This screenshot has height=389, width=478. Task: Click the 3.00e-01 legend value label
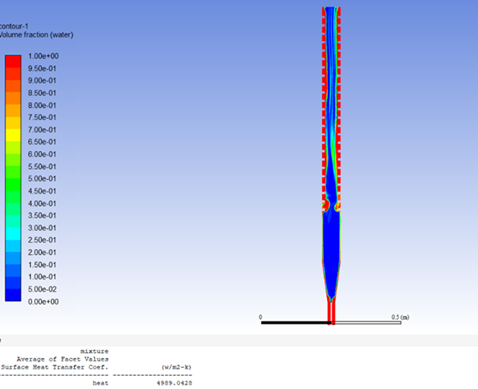[x=42, y=228]
